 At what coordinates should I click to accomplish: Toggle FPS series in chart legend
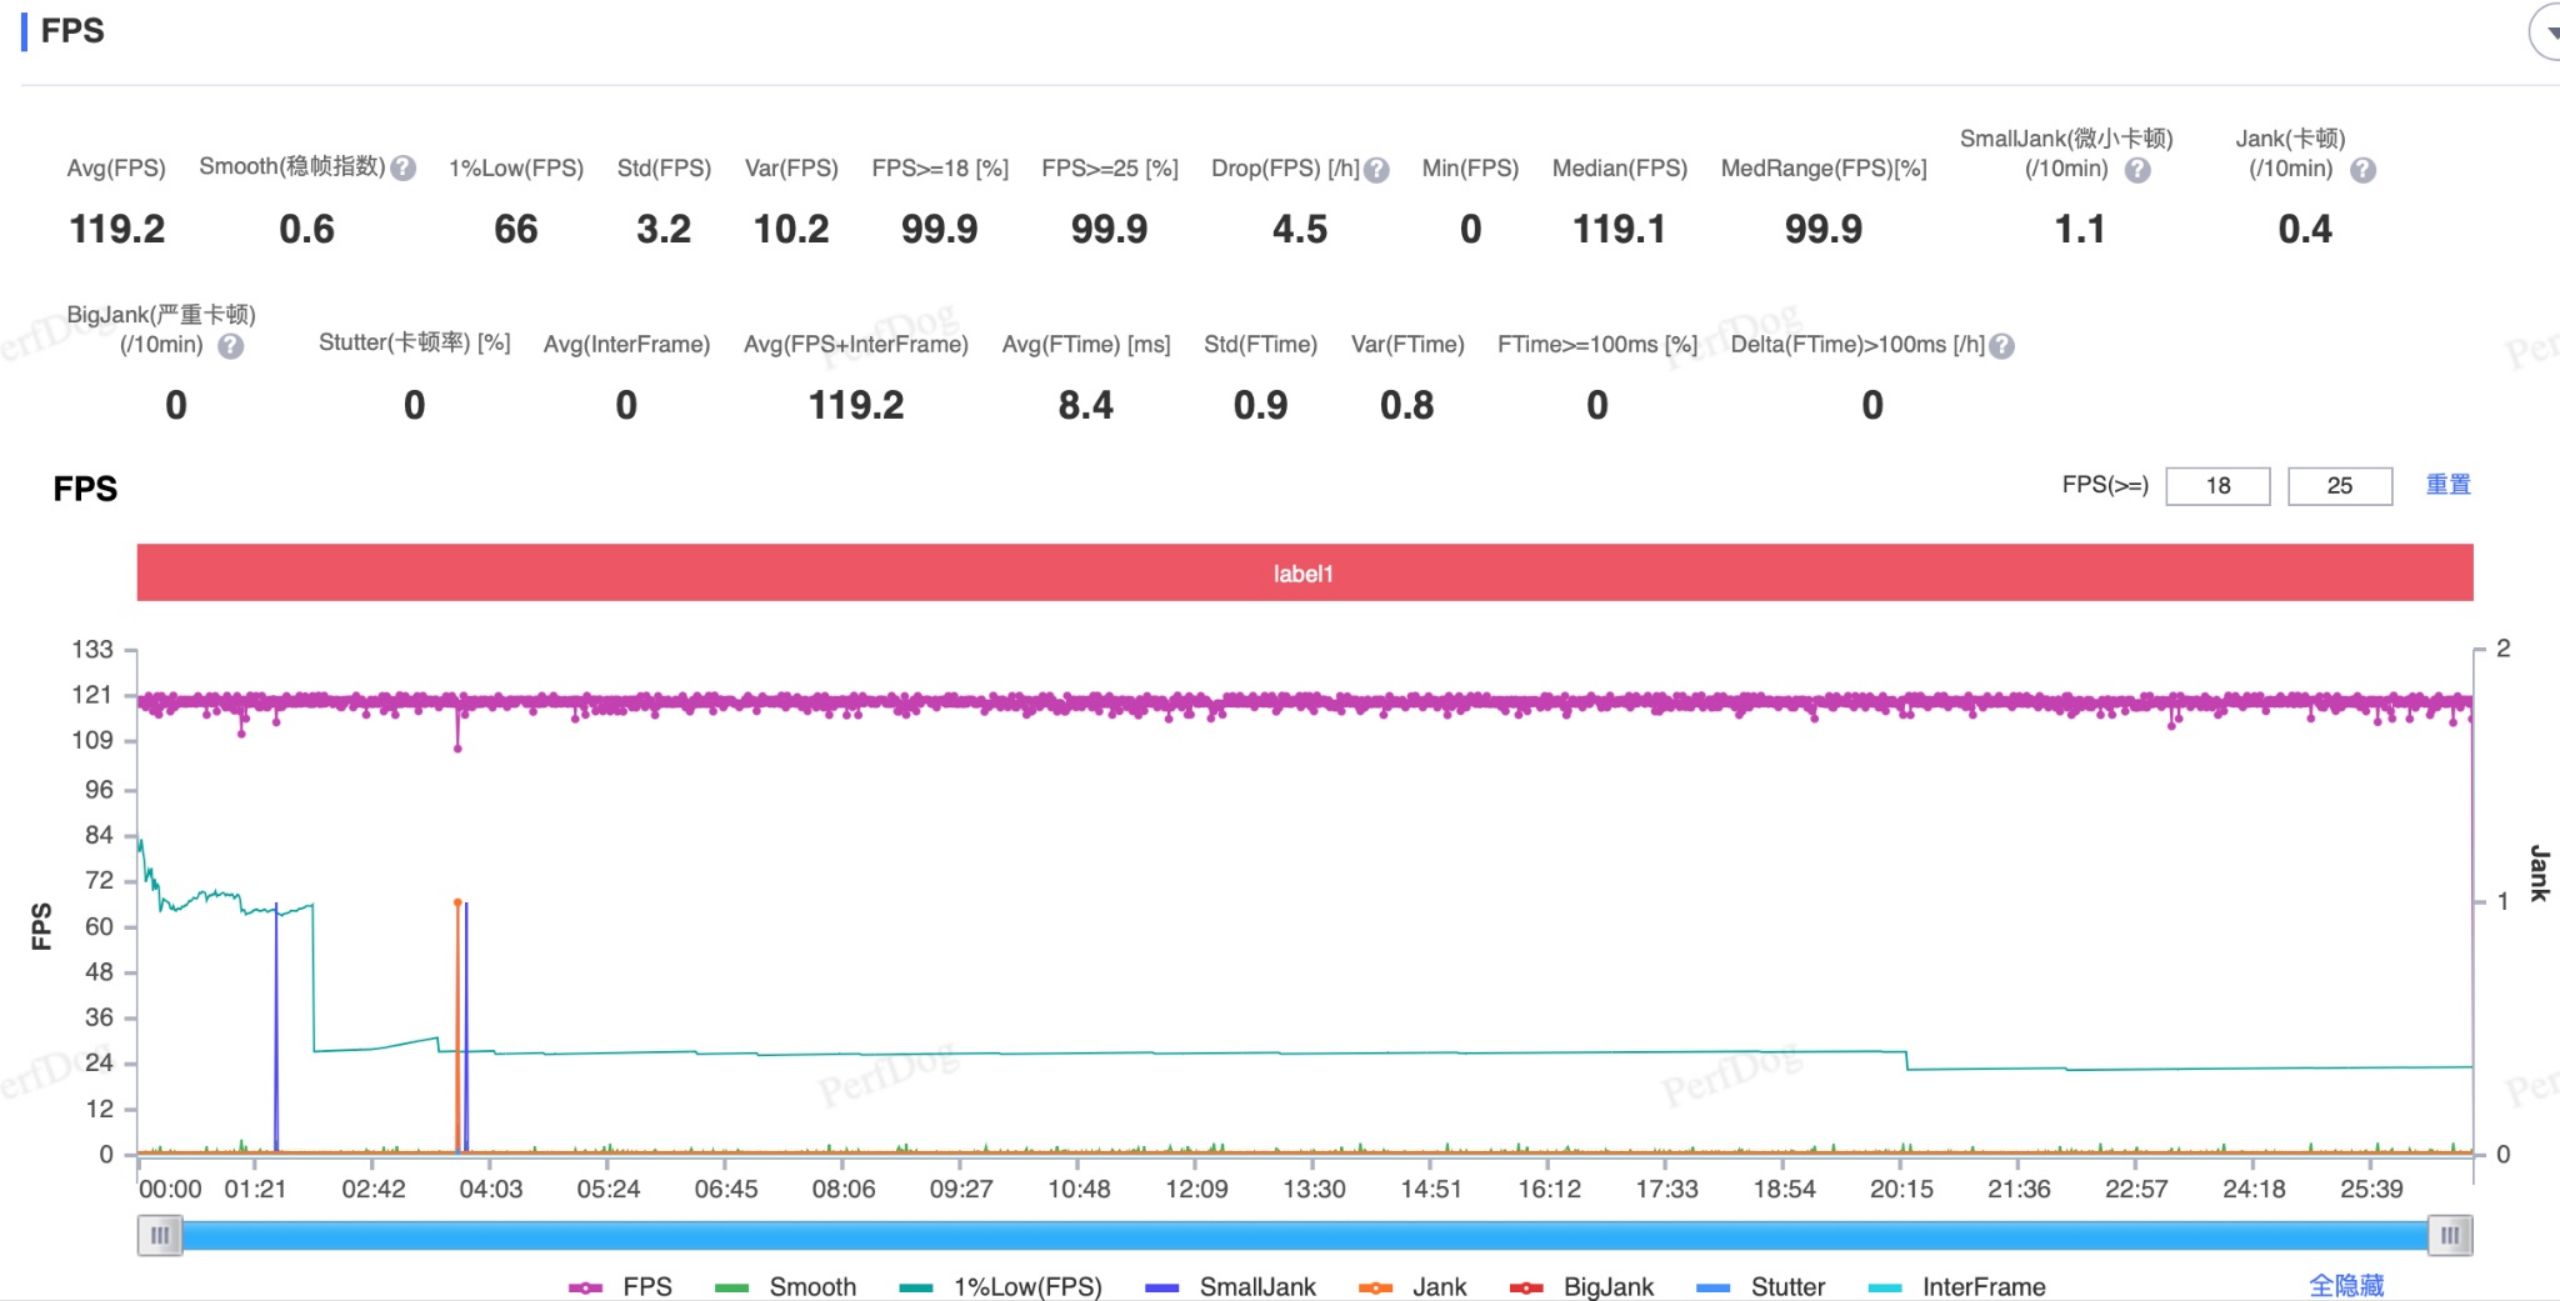click(x=621, y=1286)
